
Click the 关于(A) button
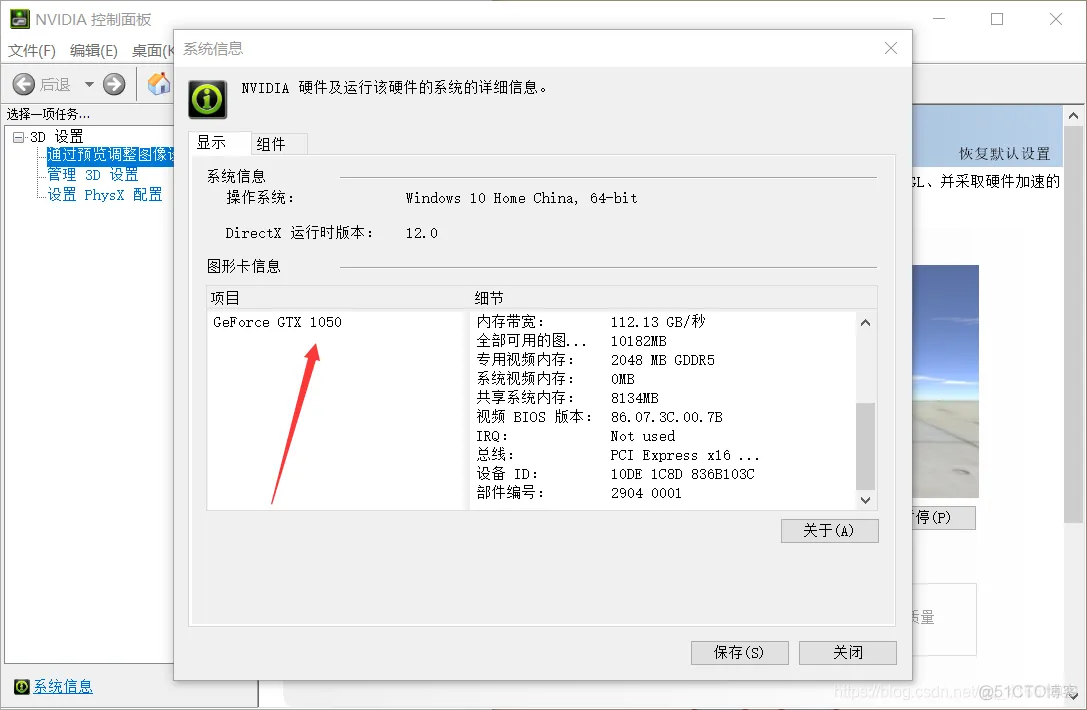pos(829,531)
